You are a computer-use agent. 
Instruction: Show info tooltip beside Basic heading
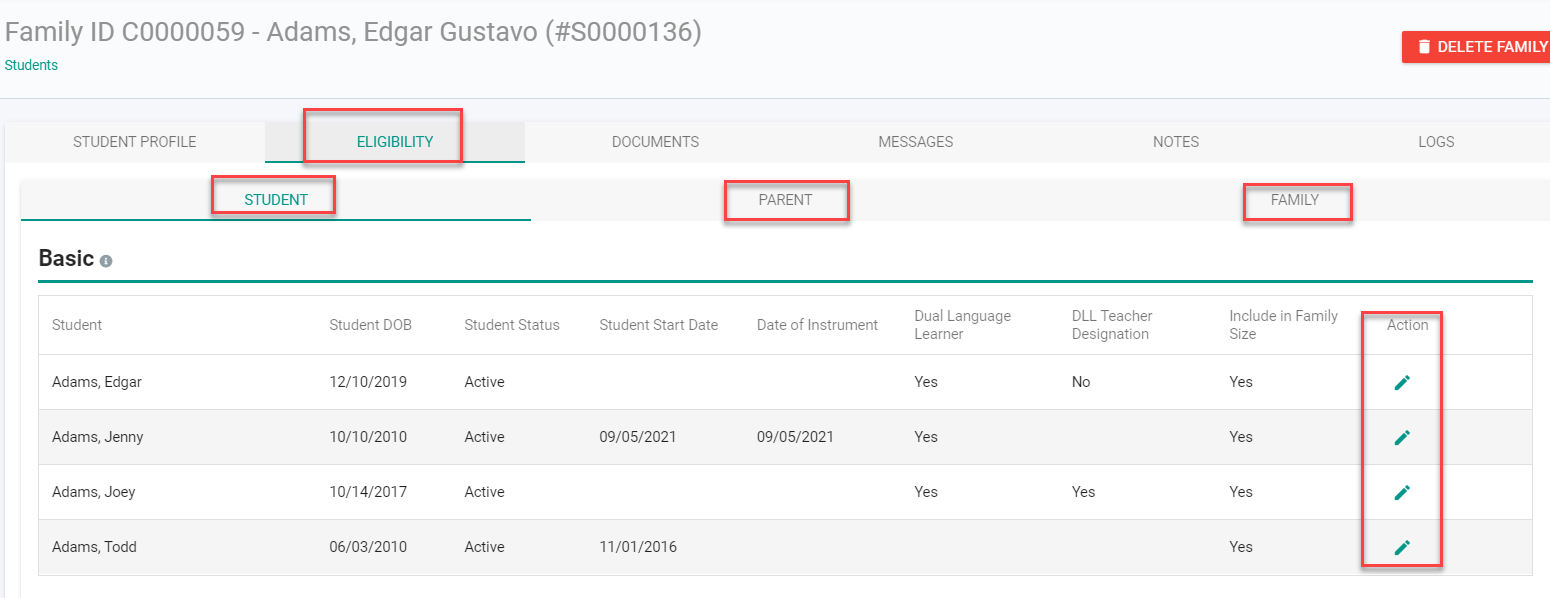point(106,261)
